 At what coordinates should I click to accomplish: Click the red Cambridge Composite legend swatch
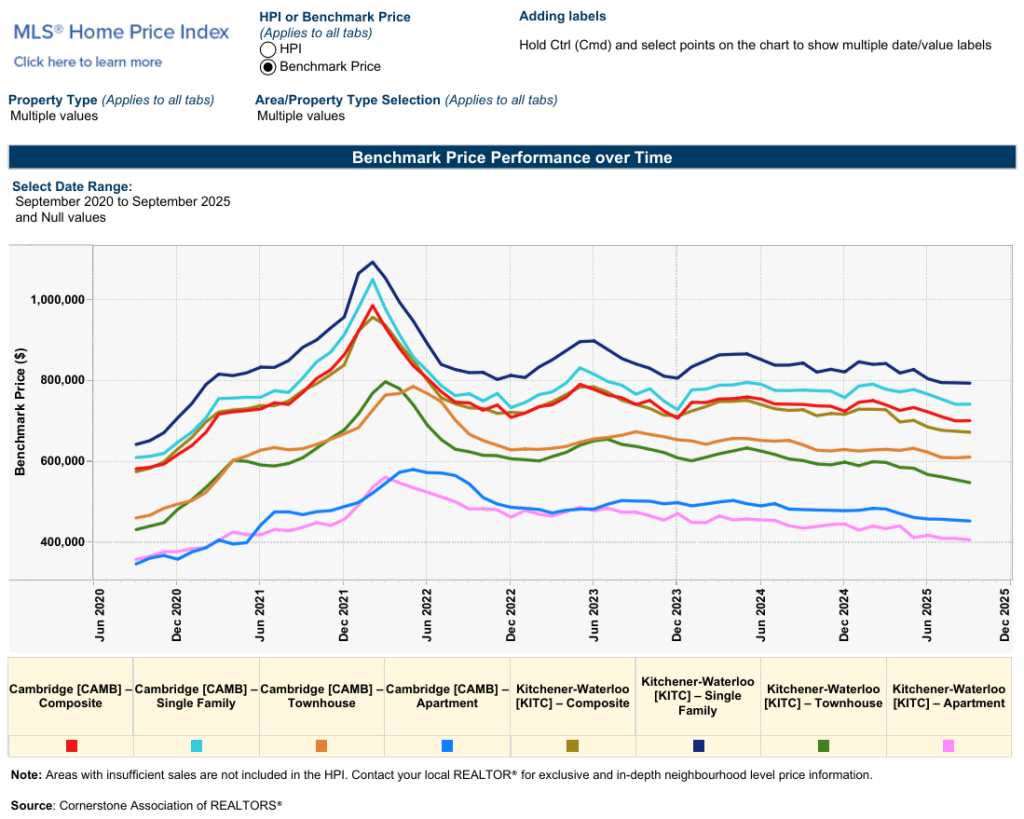click(71, 746)
